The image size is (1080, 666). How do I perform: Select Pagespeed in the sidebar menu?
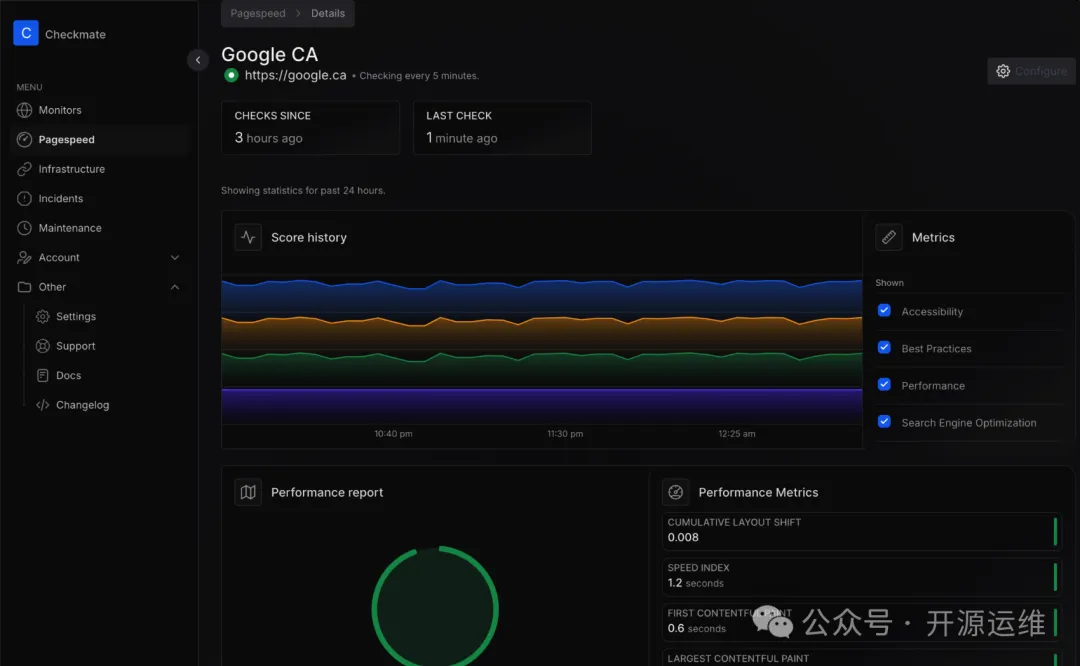[x=66, y=140]
